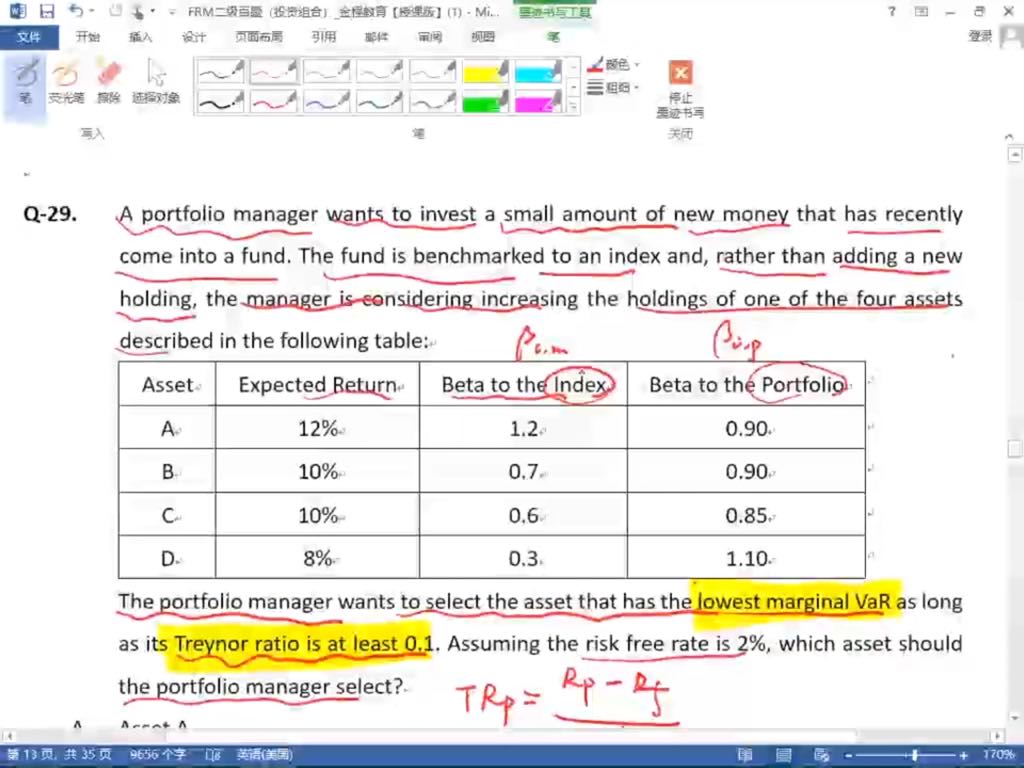The height and width of the screenshot is (768, 1024).
Task: Click the zoom out minus button
Action: (x=848, y=756)
